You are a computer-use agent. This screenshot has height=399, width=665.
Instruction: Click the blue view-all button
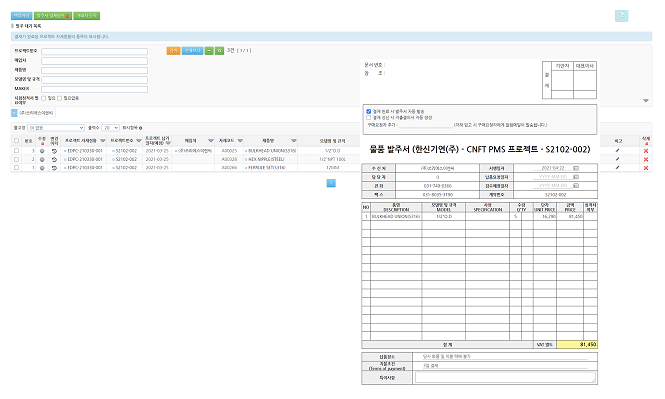[193, 51]
